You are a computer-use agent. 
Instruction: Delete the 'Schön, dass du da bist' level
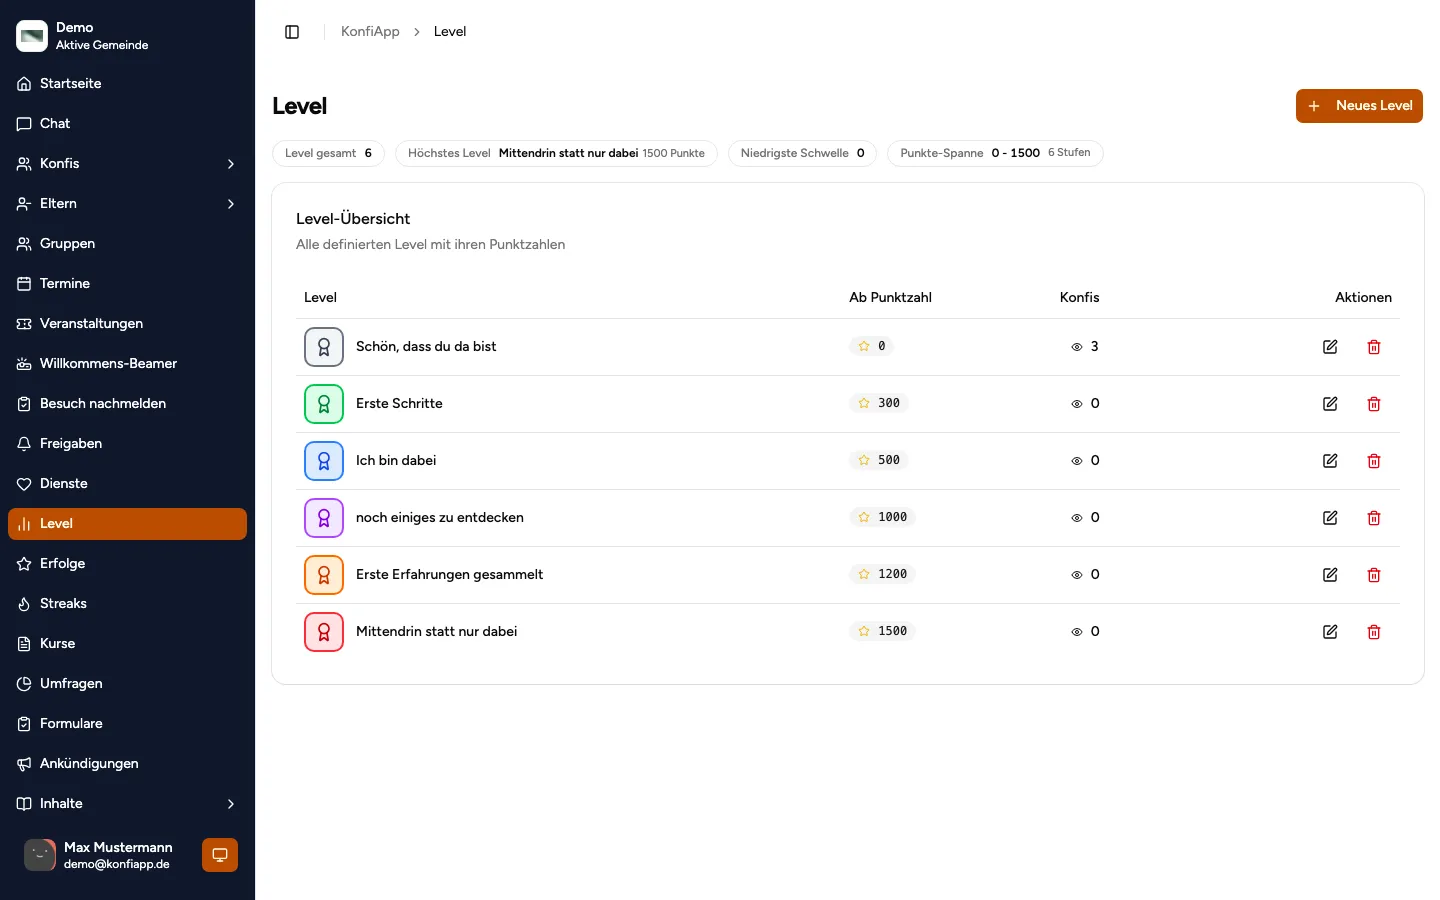pos(1374,347)
